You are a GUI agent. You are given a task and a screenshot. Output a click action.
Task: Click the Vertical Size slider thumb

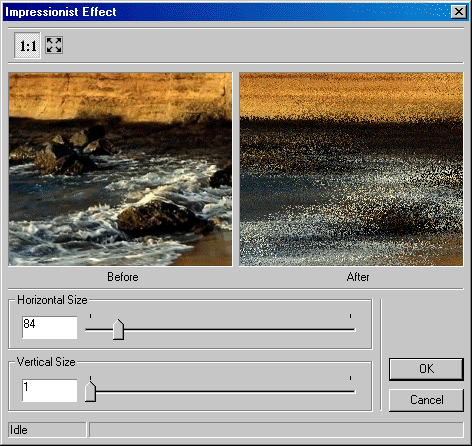click(90, 391)
